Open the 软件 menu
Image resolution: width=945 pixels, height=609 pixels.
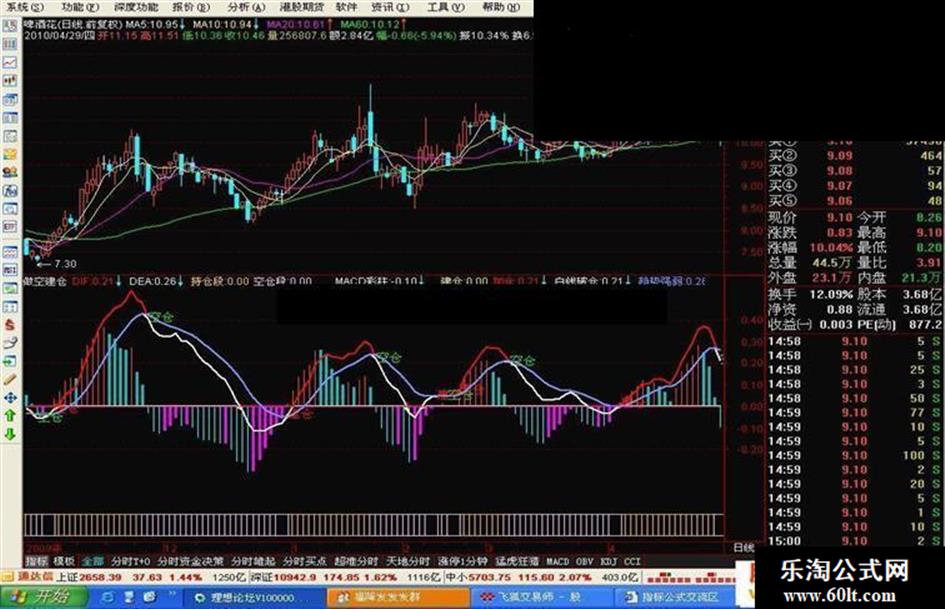[346, 7]
